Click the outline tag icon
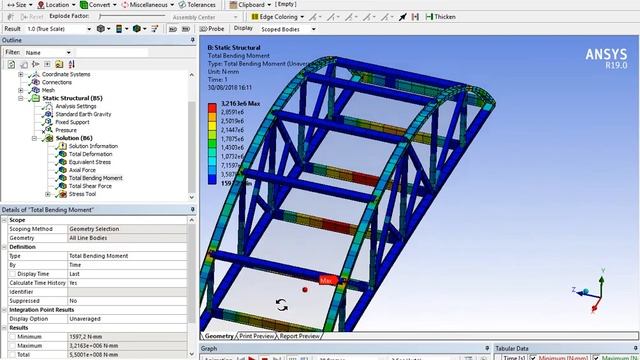This screenshot has height=360, width=640. tap(24, 64)
